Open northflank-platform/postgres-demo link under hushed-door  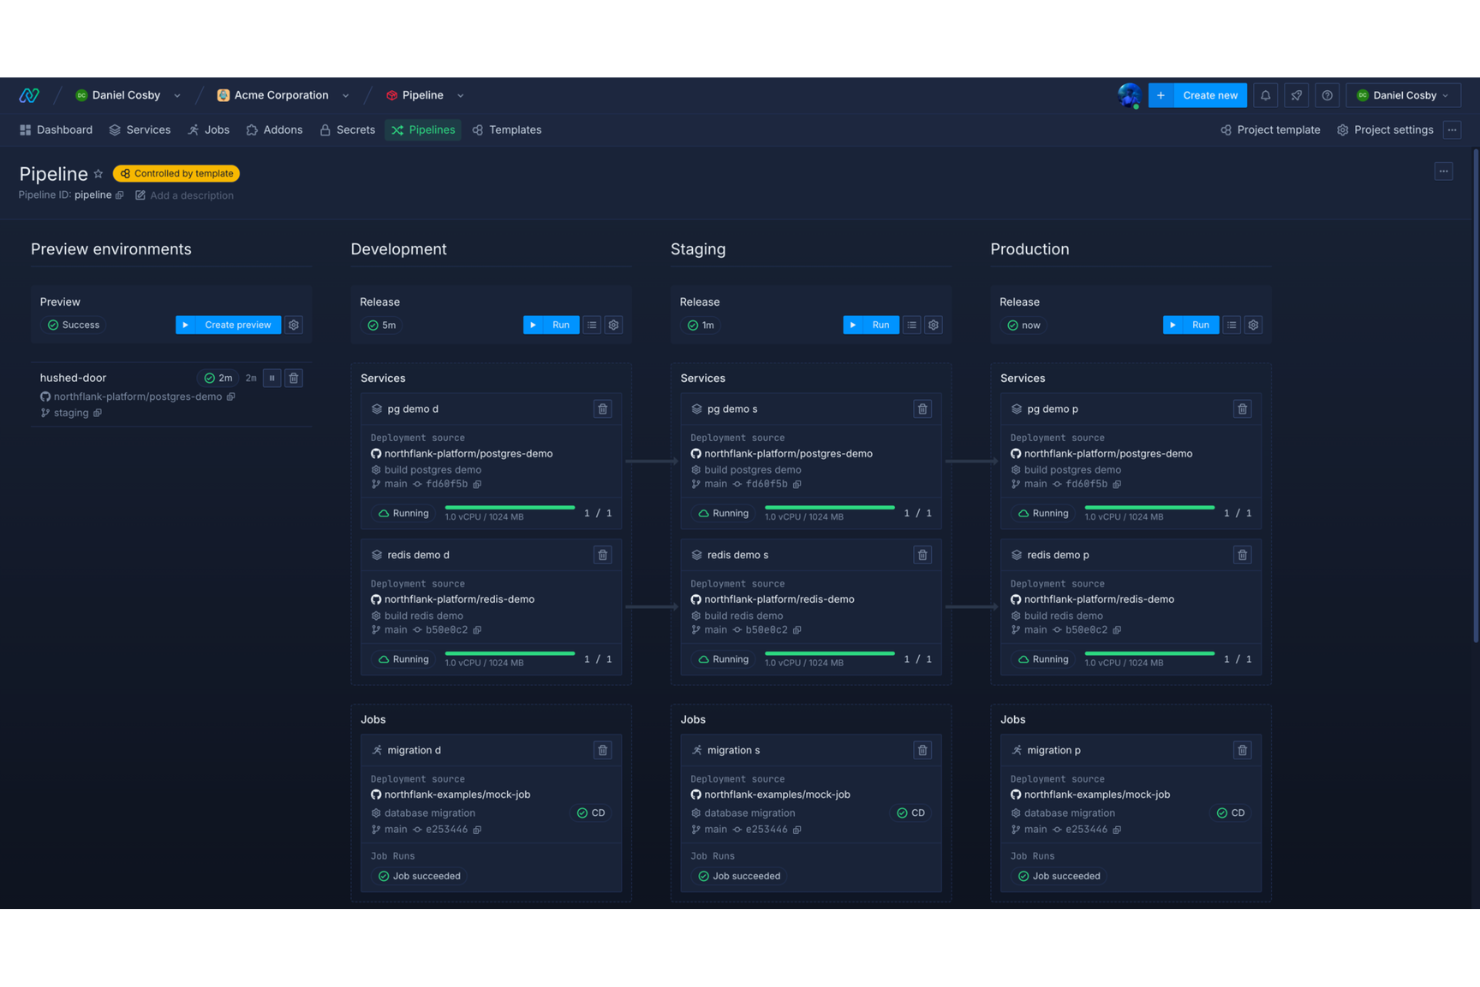point(137,397)
